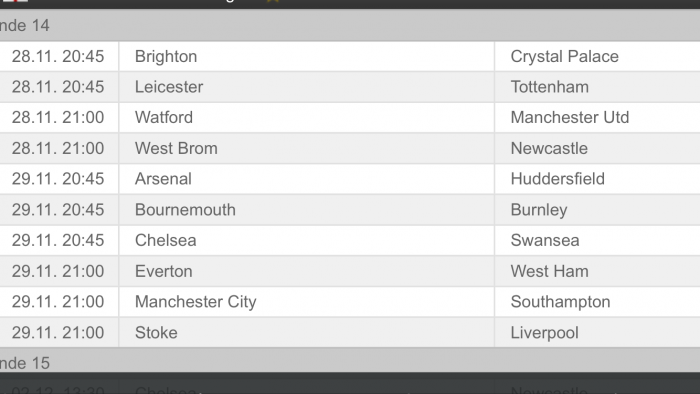Open the Bournemouth match row
This screenshot has width=700, height=394.
coord(350,210)
